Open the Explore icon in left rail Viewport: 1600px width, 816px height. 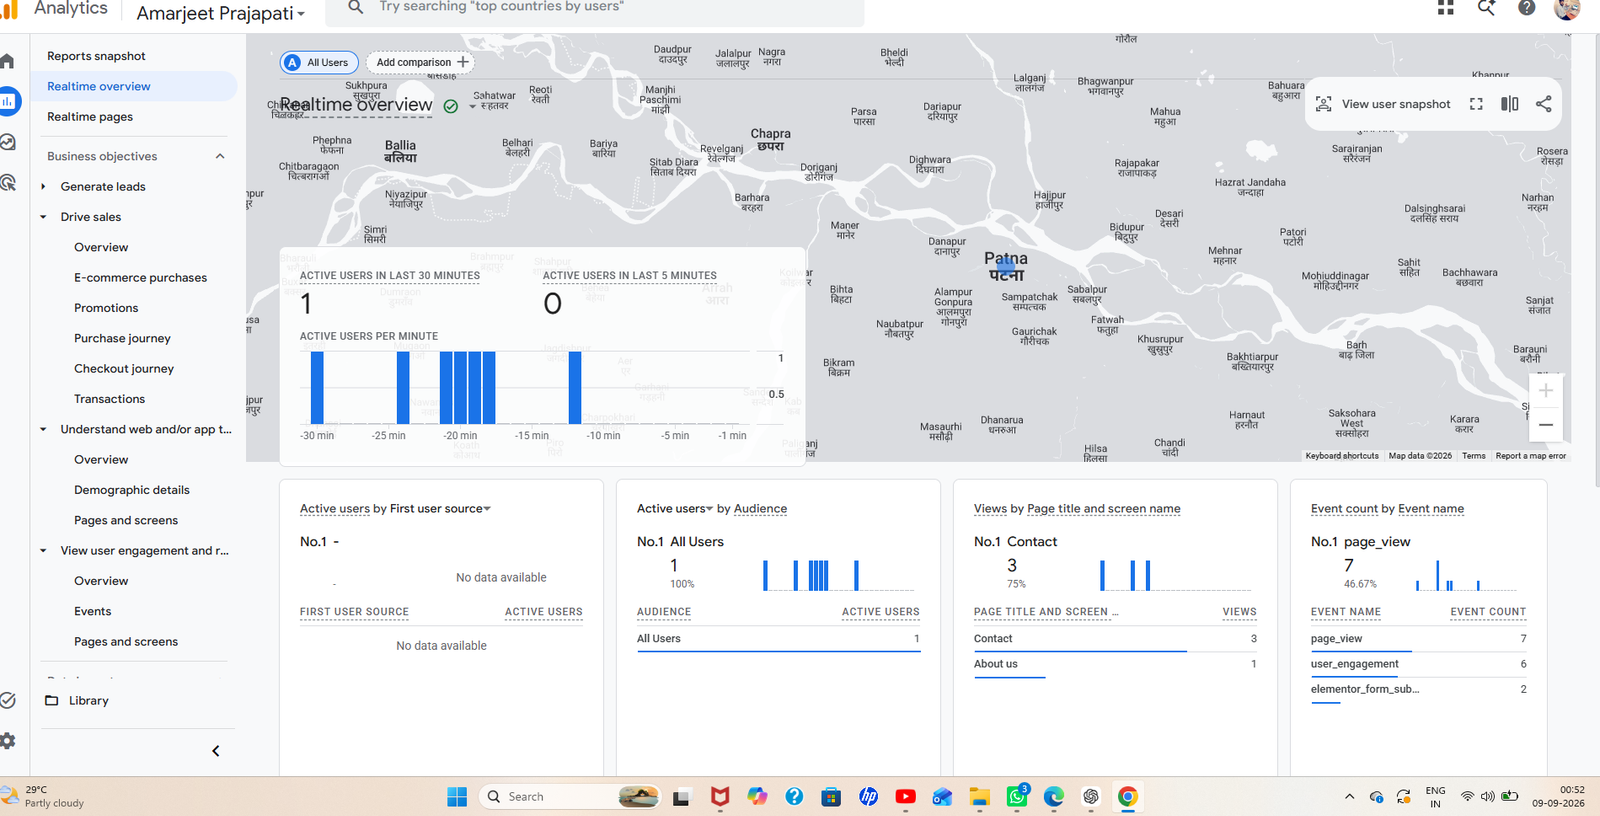pos(7,142)
